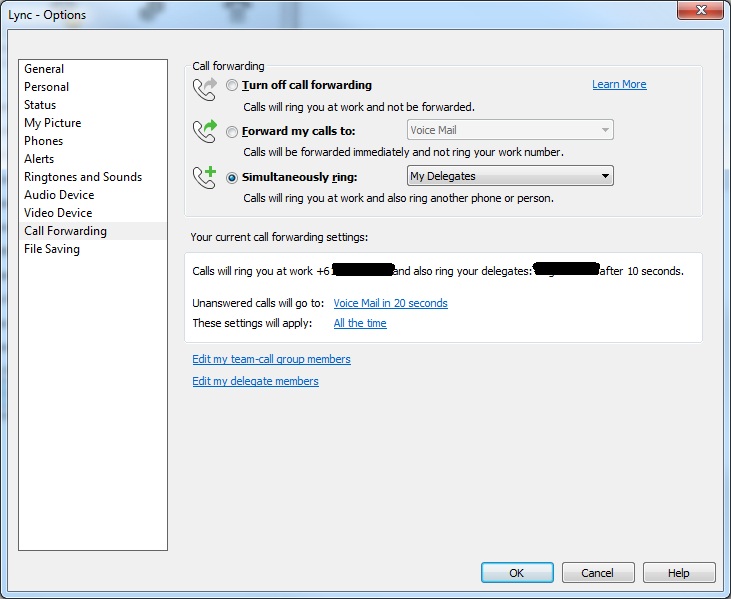Go to Audio Device settings
The width and height of the screenshot is (731, 599).
93,194
